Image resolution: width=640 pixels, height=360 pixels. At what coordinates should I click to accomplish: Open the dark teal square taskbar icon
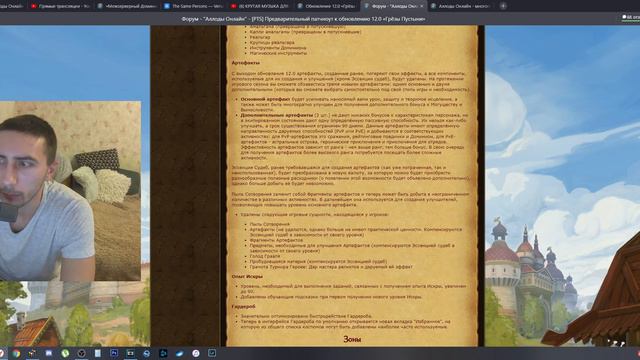click(x=163, y=353)
